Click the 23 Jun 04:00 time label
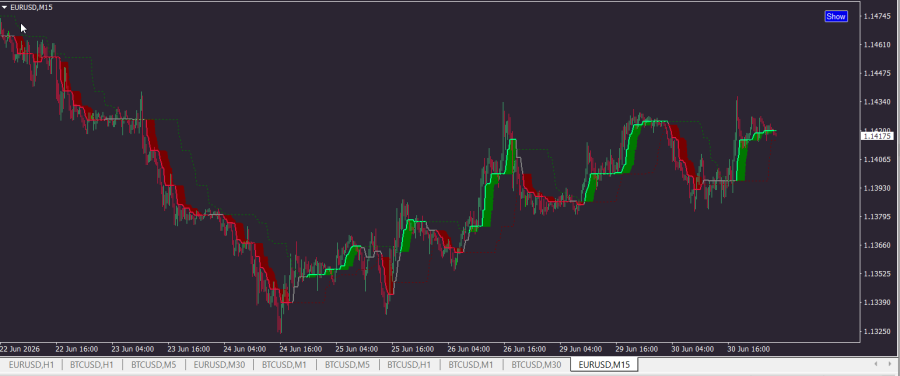The width and height of the screenshot is (900, 376). (x=133, y=349)
